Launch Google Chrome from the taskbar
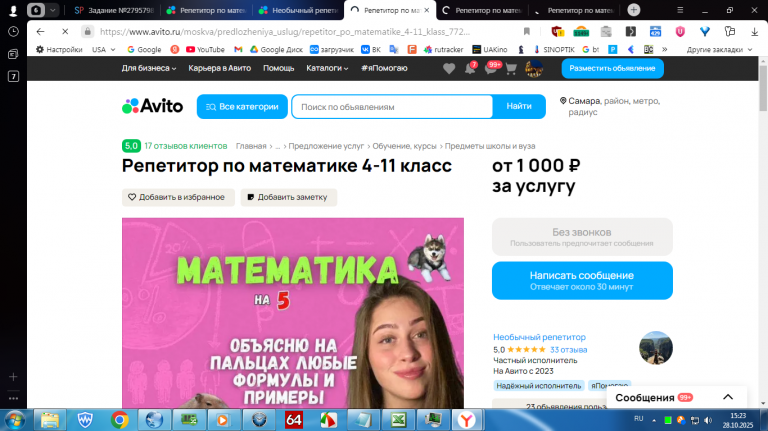The height and width of the screenshot is (431, 768). [x=120, y=420]
